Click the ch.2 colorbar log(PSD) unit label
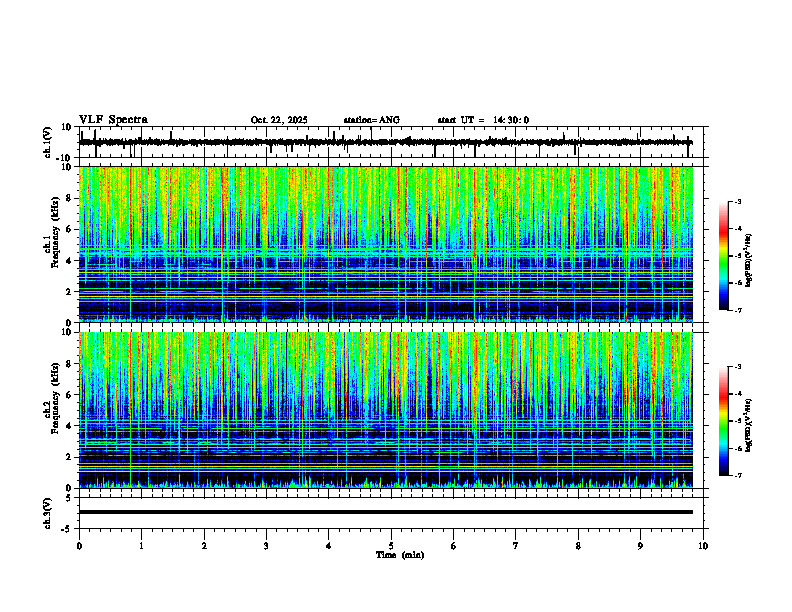This screenshot has height=612, width=792. 749,425
